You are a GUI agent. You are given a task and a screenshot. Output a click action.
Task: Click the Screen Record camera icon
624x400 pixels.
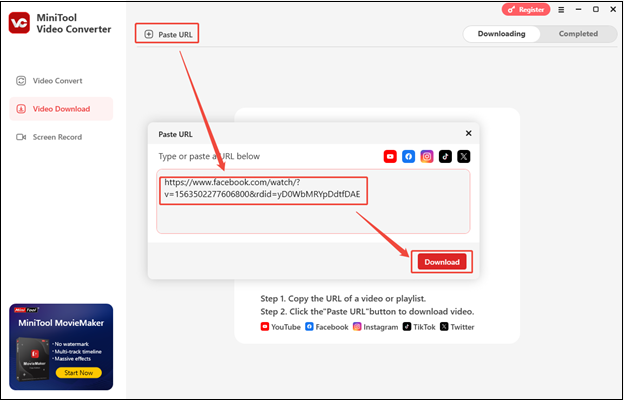21,137
